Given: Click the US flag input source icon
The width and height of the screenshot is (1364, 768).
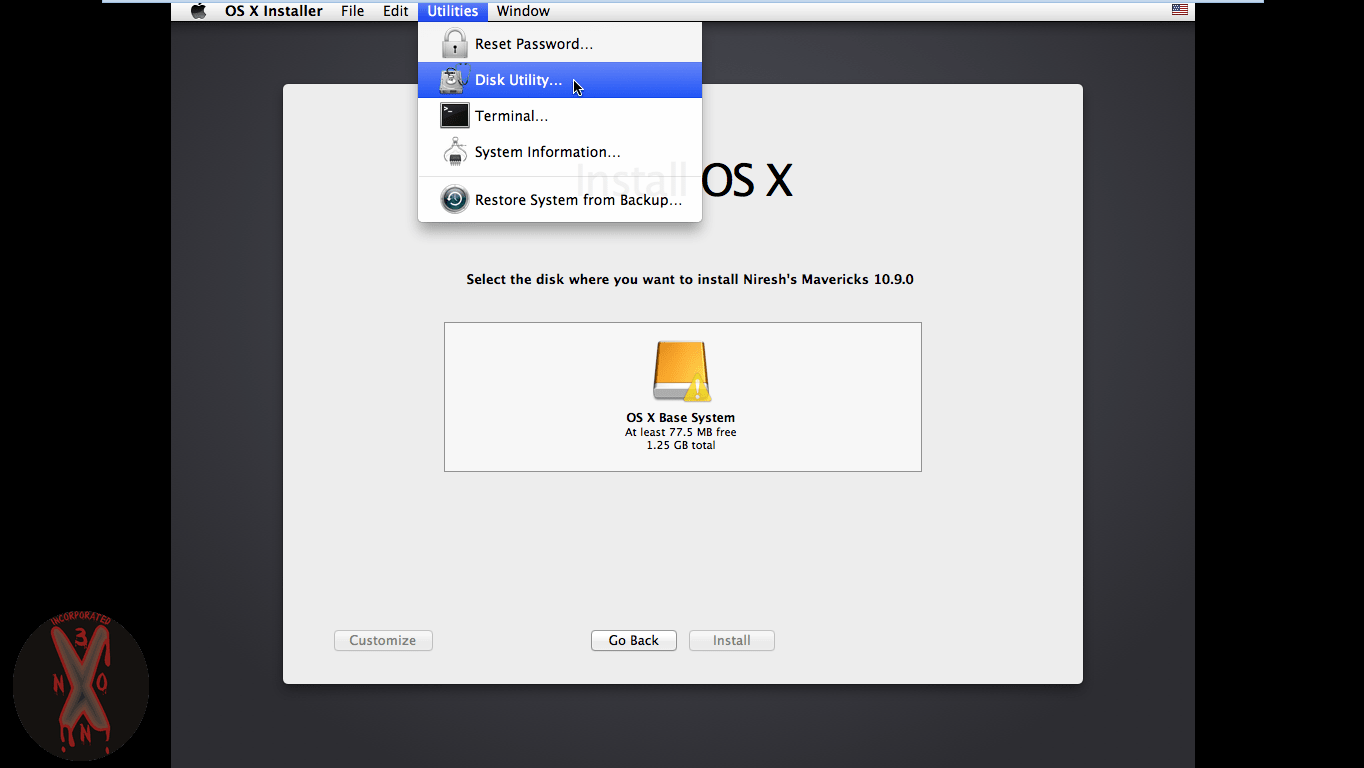Looking at the screenshot, I should pyautogui.click(x=1180, y=10).
